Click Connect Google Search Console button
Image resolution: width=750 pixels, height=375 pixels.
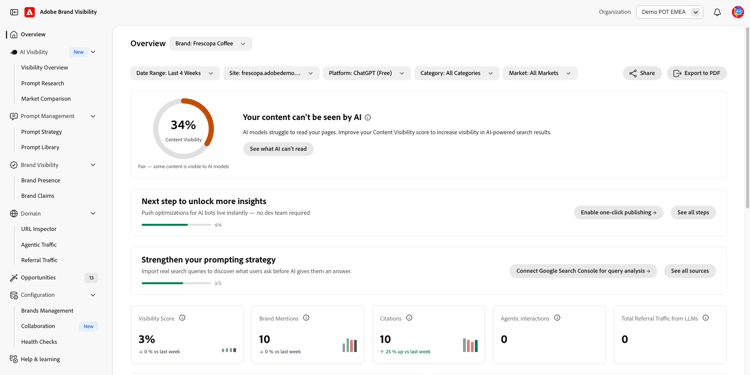pyautogui.click(x=583, y=271)
